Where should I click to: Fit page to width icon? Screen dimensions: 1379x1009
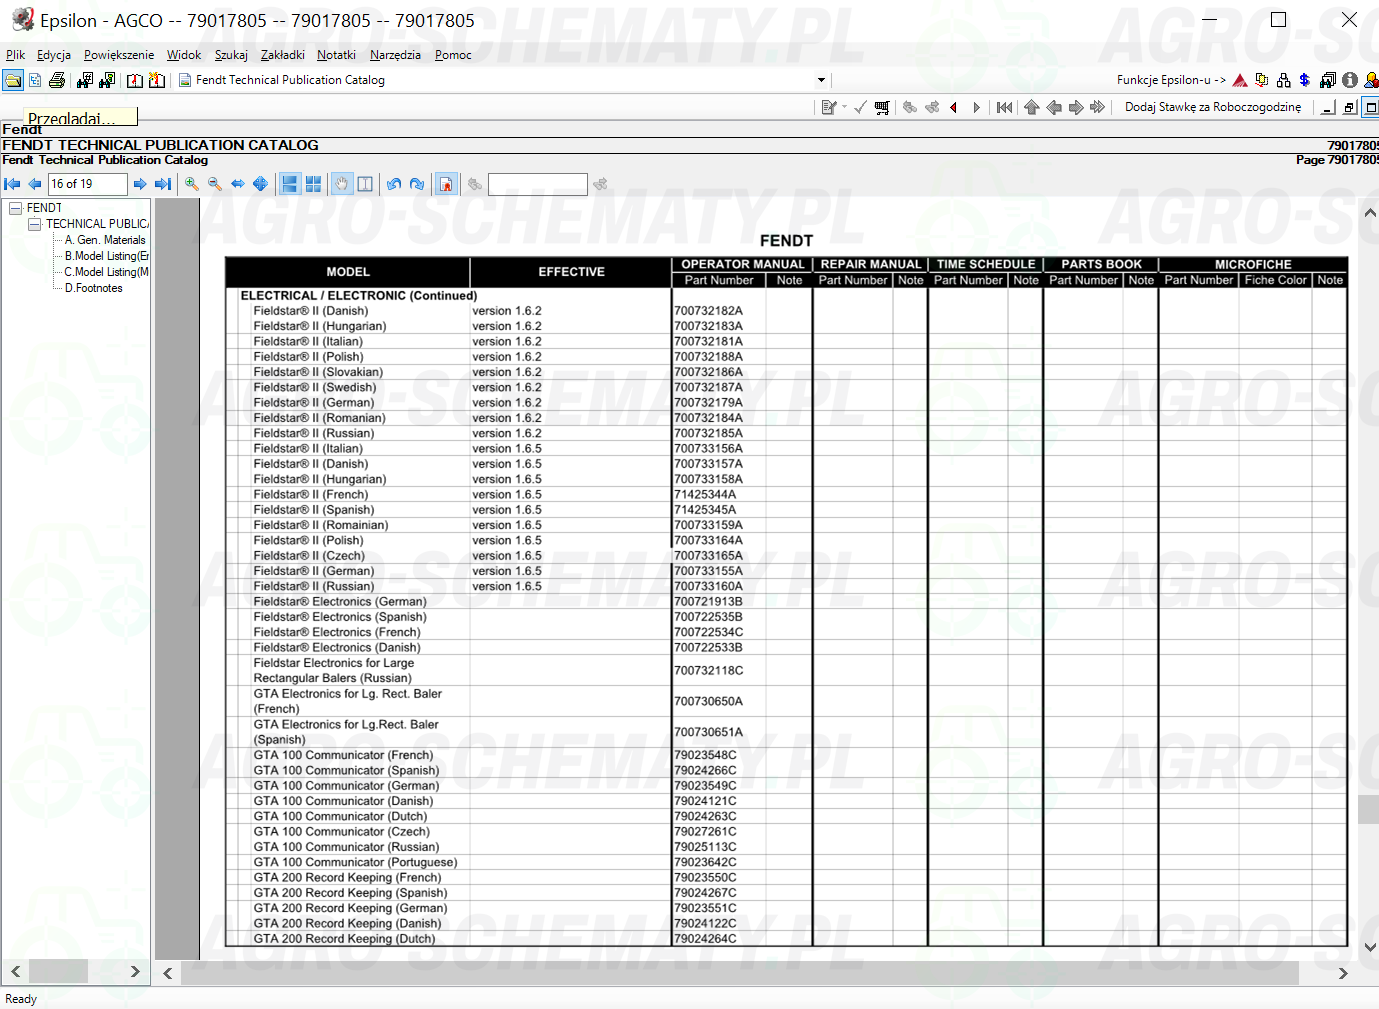pos(238,184)
